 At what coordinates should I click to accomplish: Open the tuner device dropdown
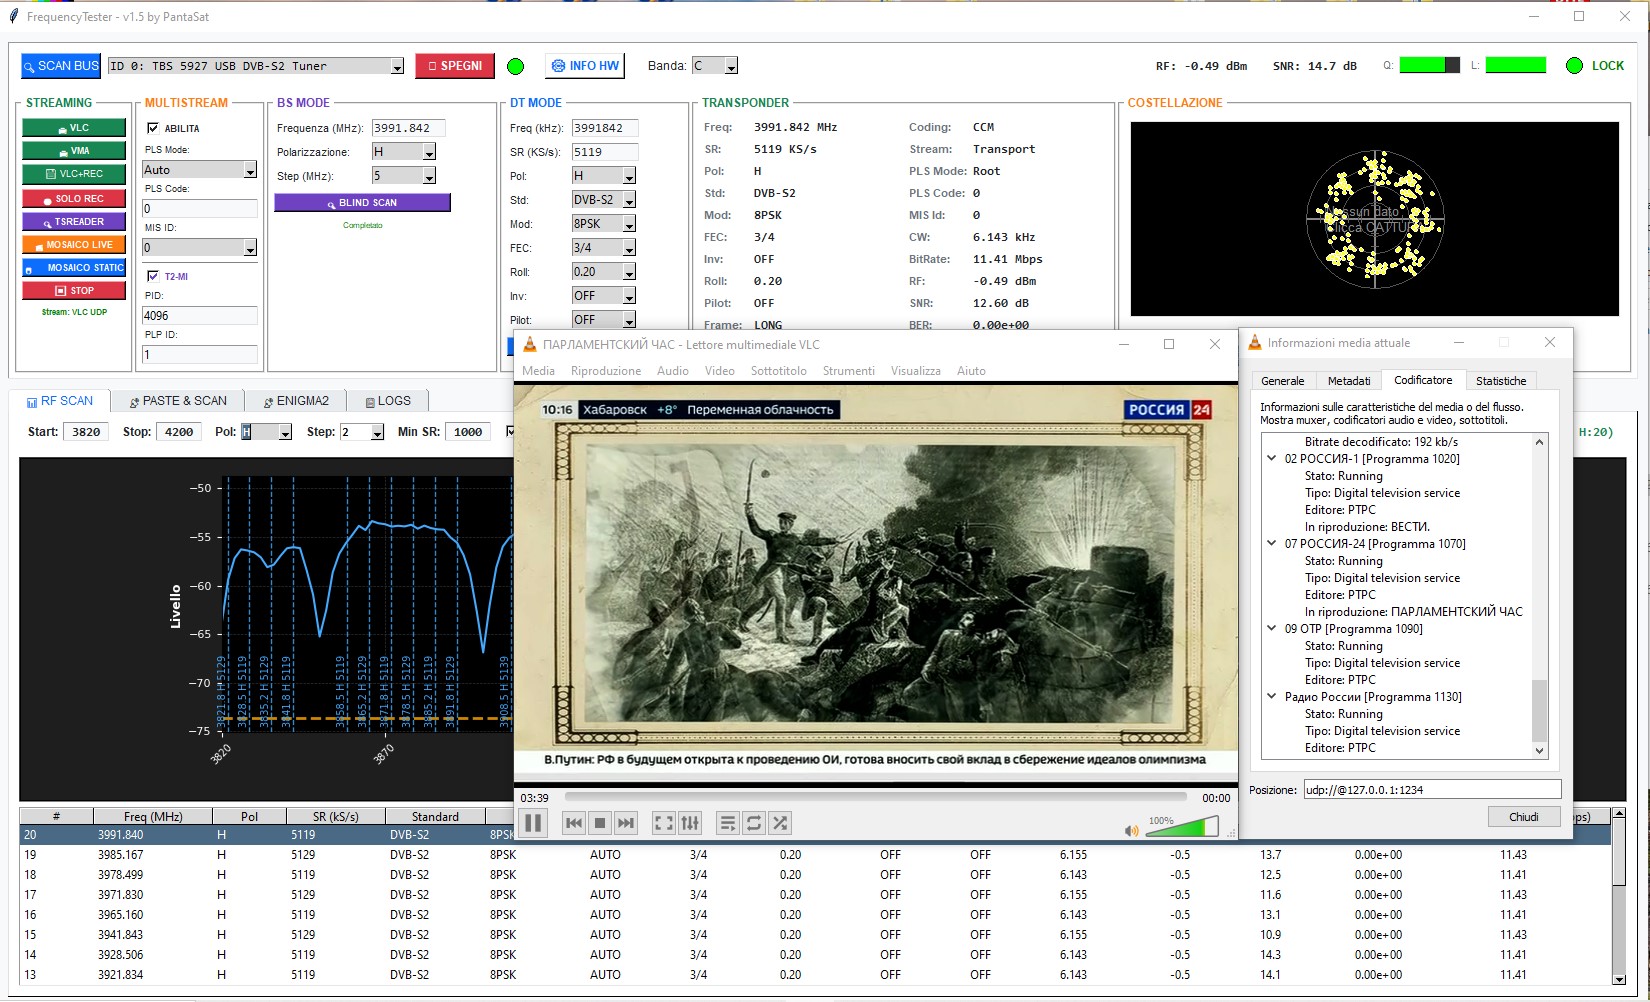click(x=397, y=67)
